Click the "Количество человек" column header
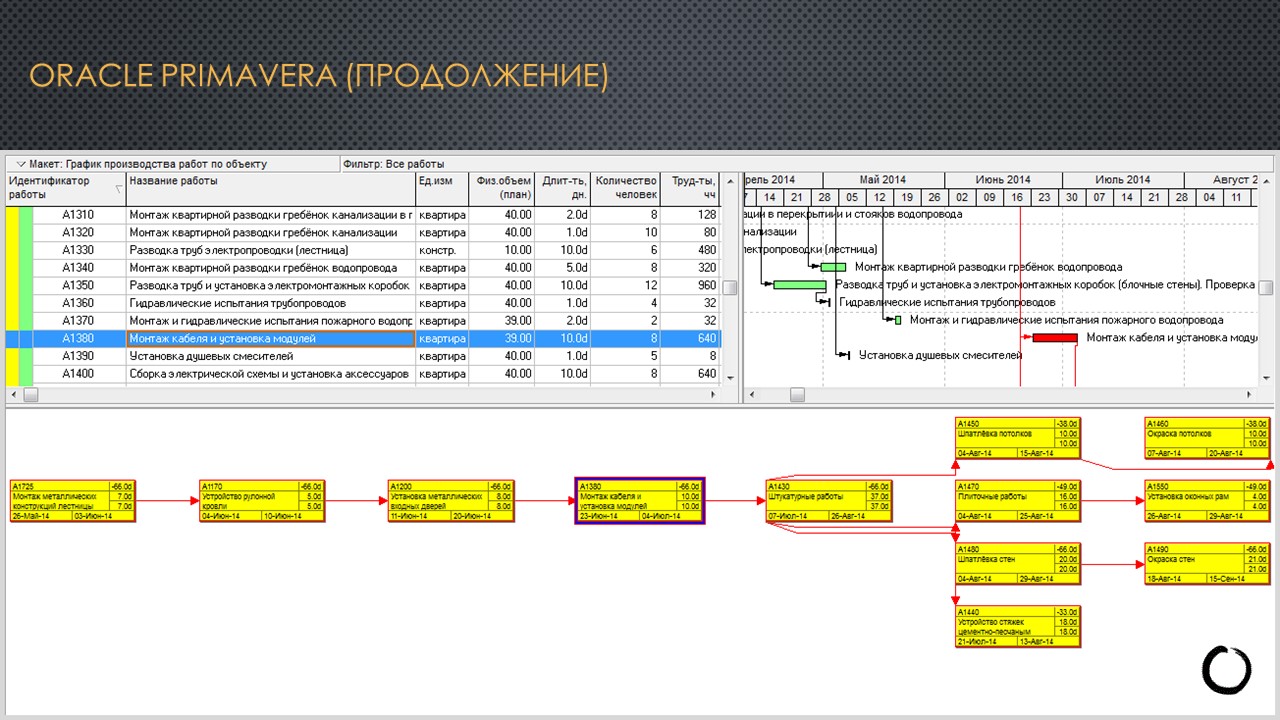This screenshot has width=1280, height=720. click(625, 188)
